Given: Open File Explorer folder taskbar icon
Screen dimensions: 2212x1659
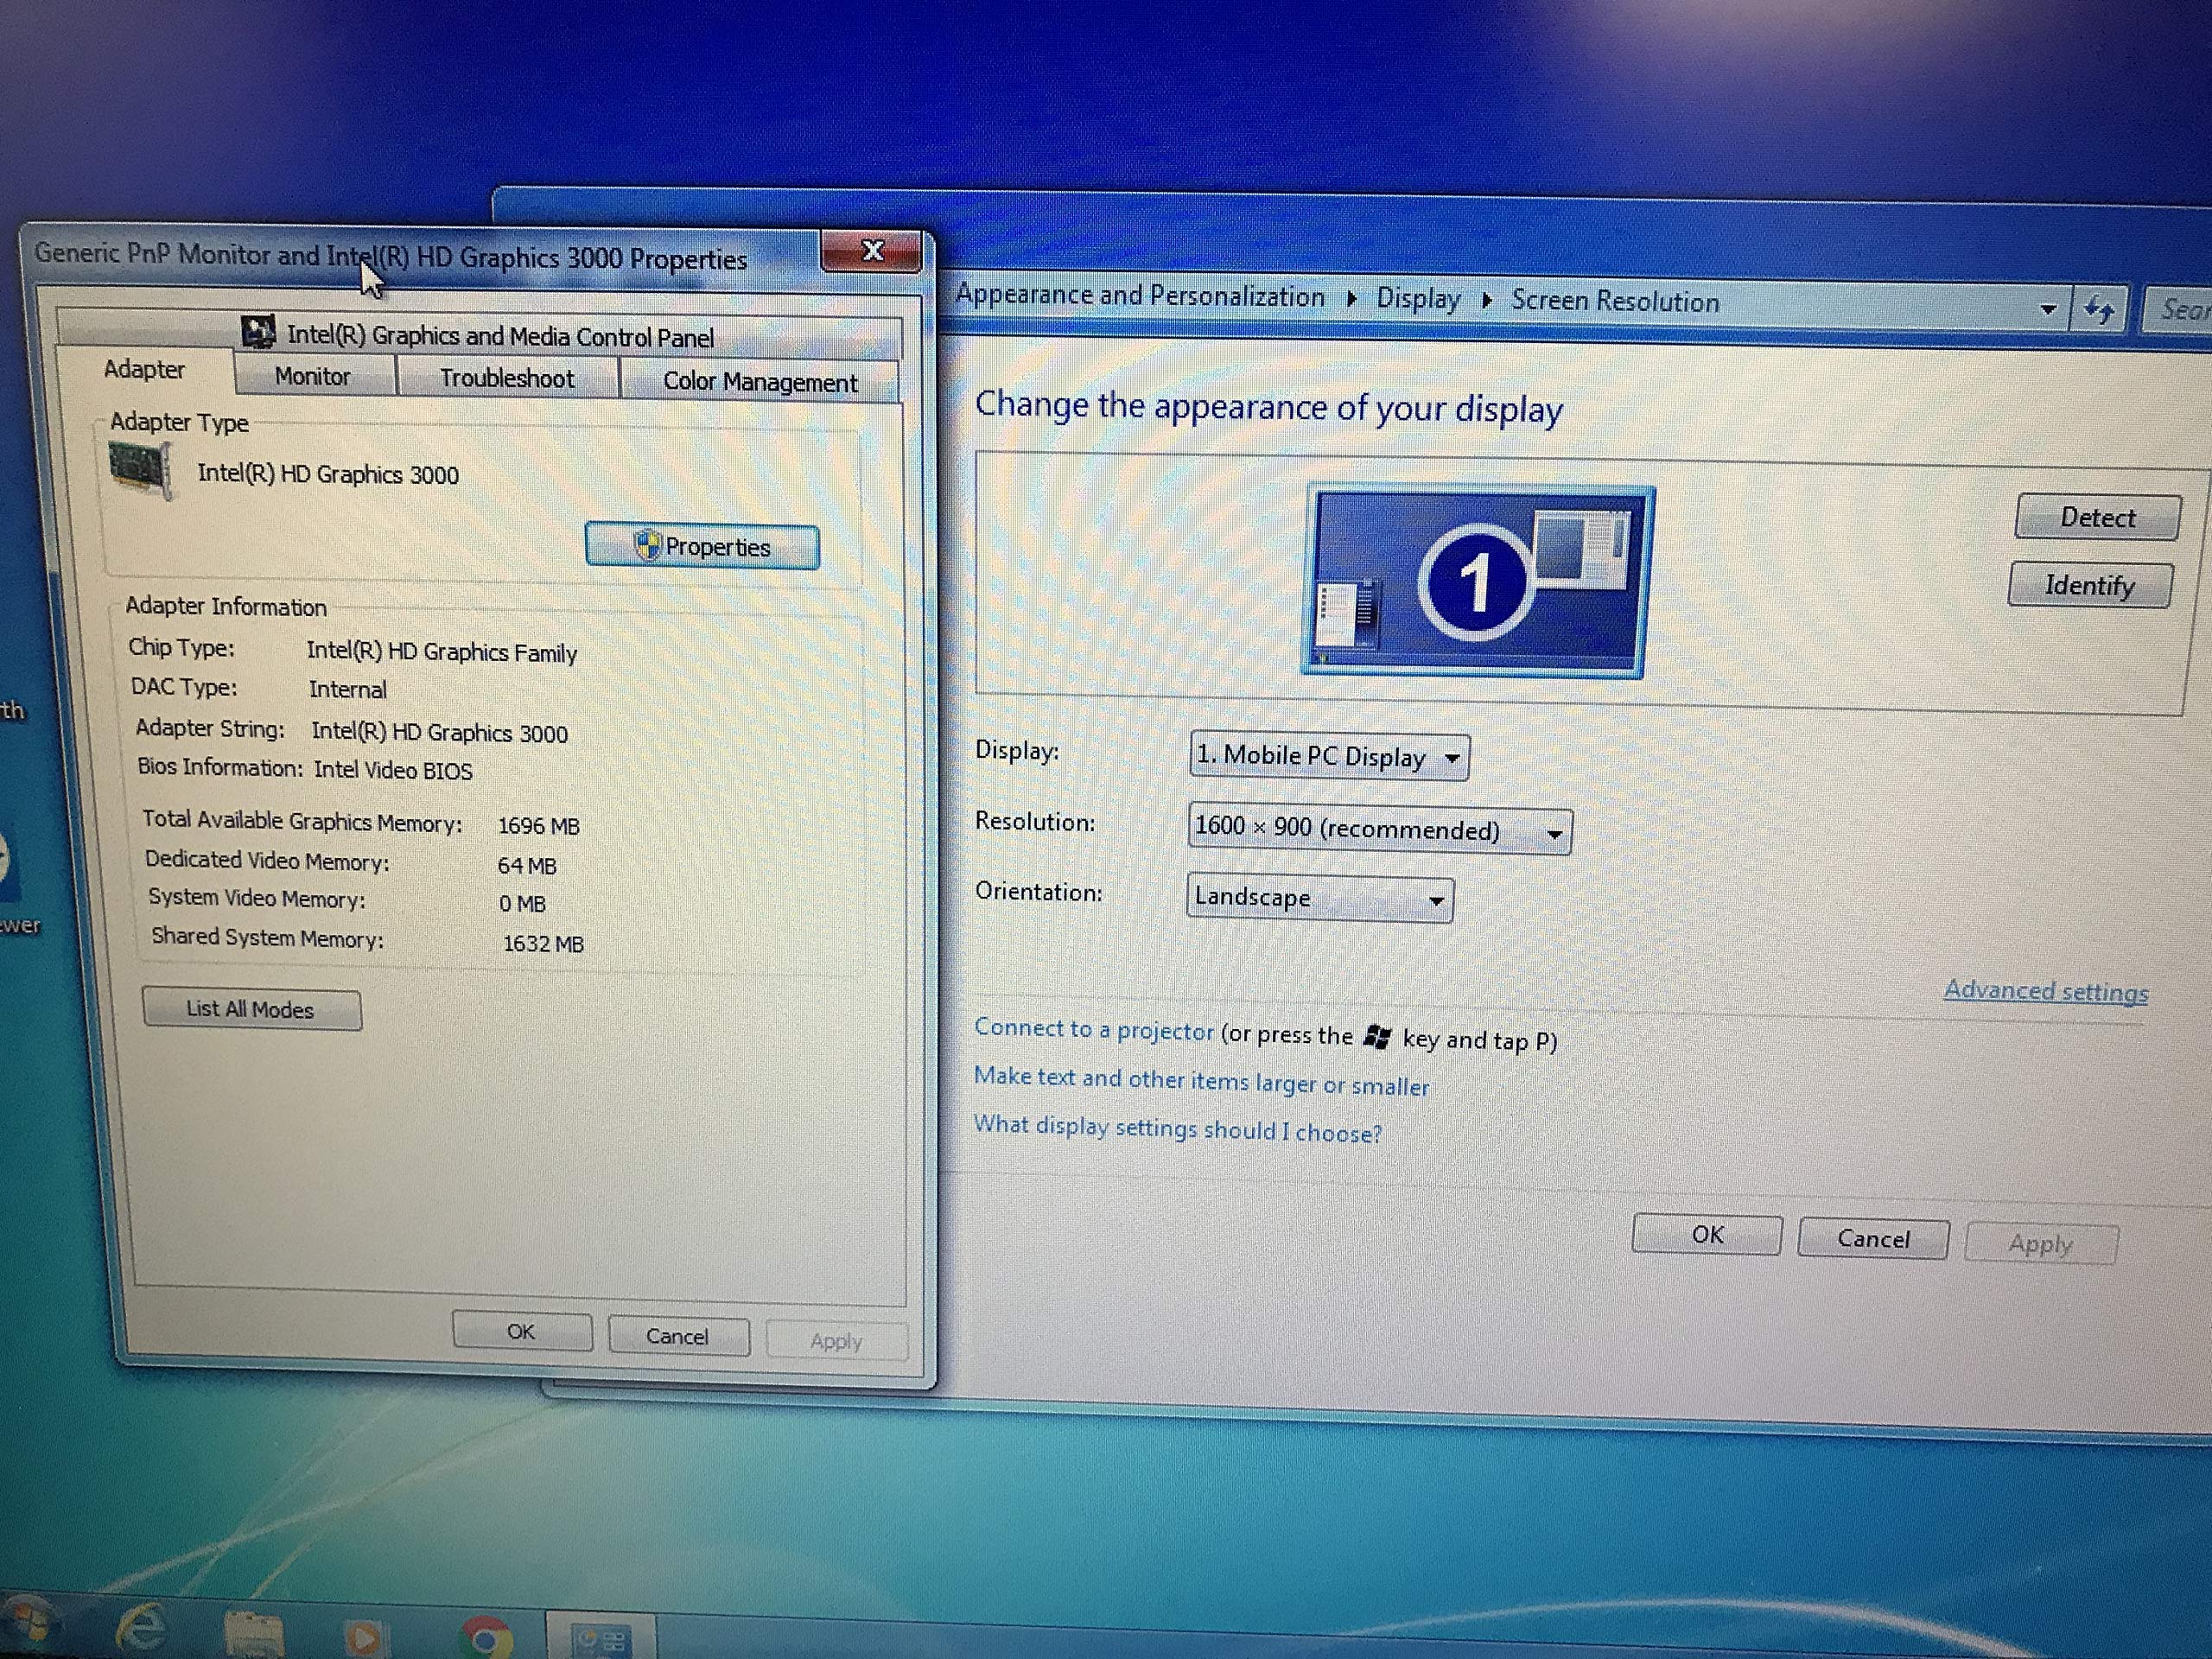Looking at the screenshot, I should (x=254, y=1634).
